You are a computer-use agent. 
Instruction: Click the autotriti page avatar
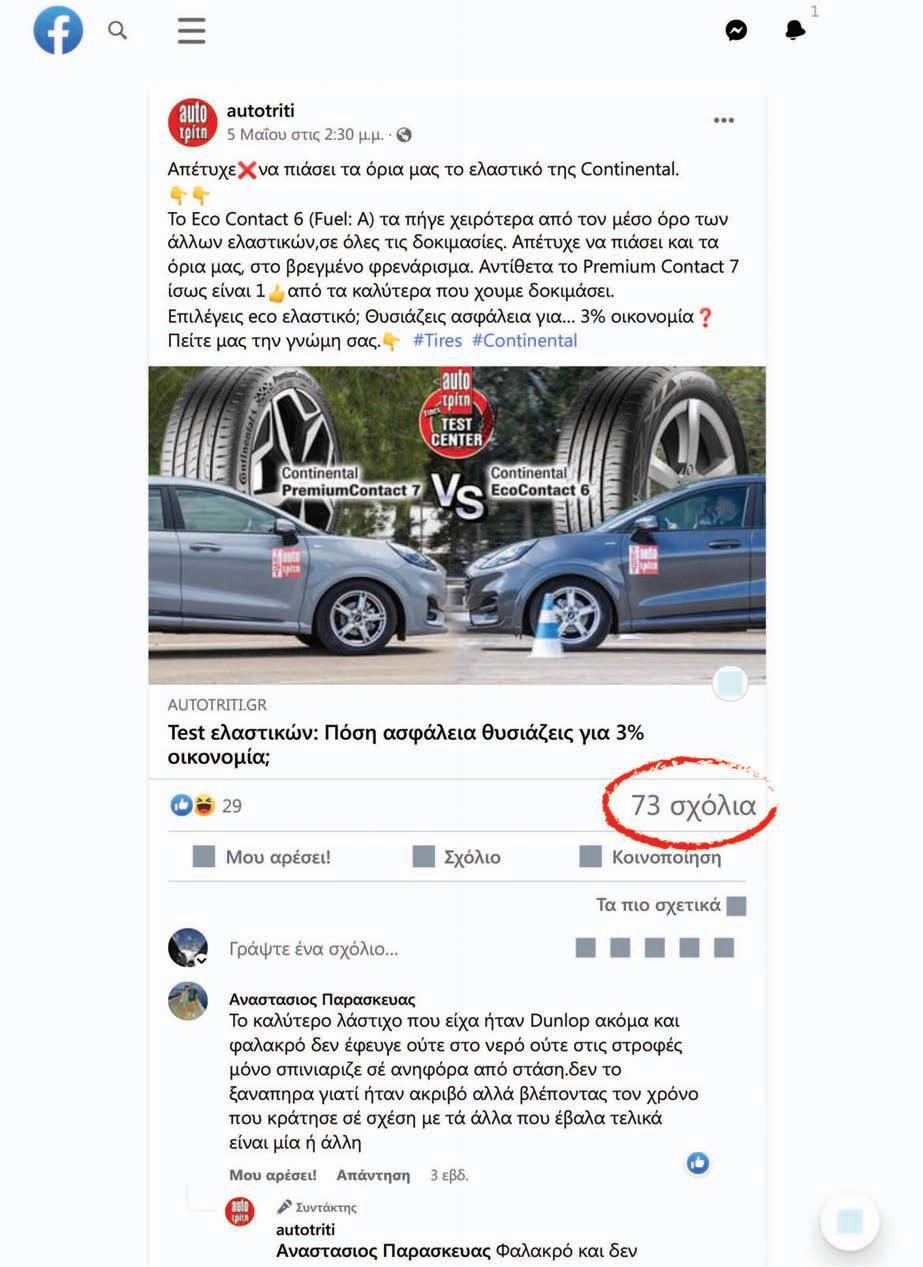pos(192,123)
